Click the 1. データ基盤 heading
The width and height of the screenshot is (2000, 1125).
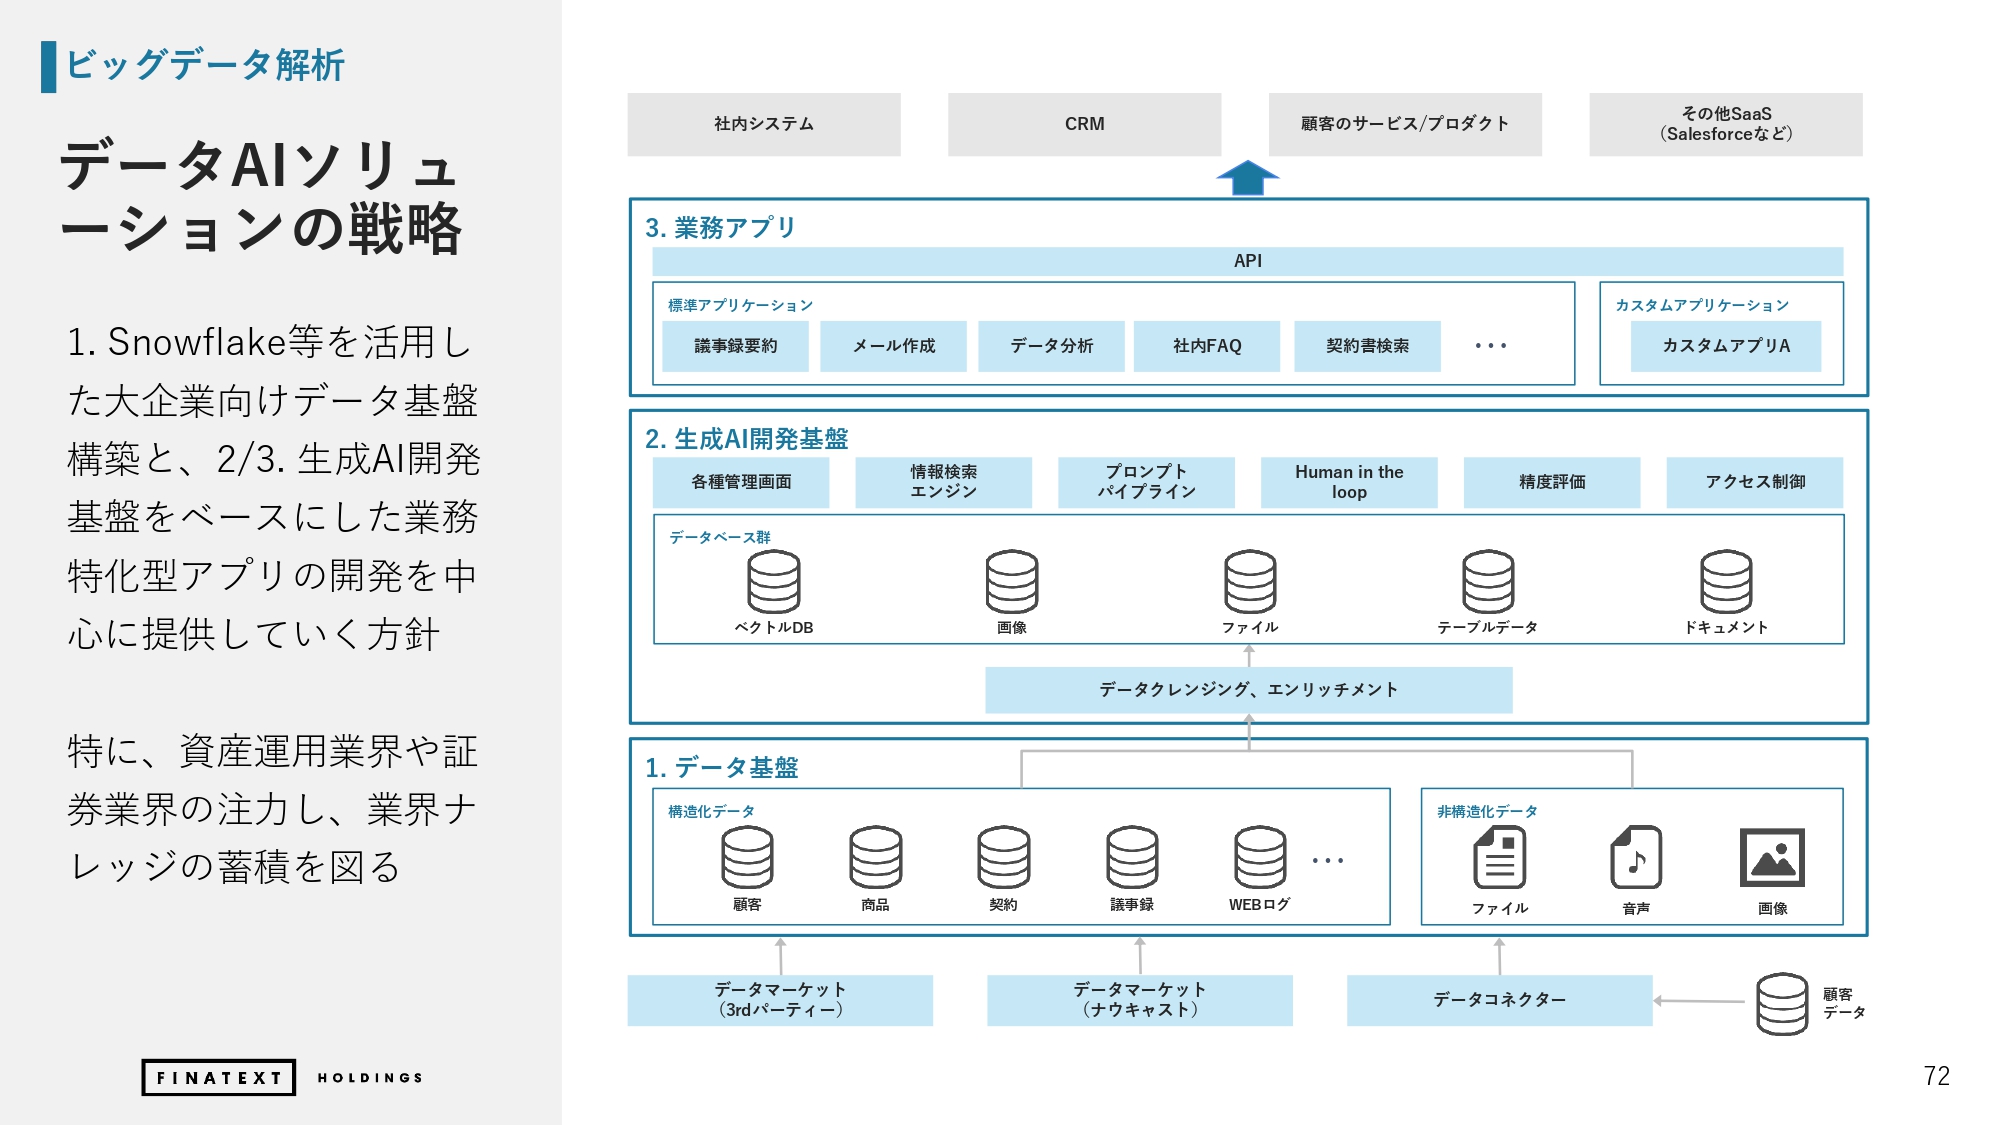721,767
